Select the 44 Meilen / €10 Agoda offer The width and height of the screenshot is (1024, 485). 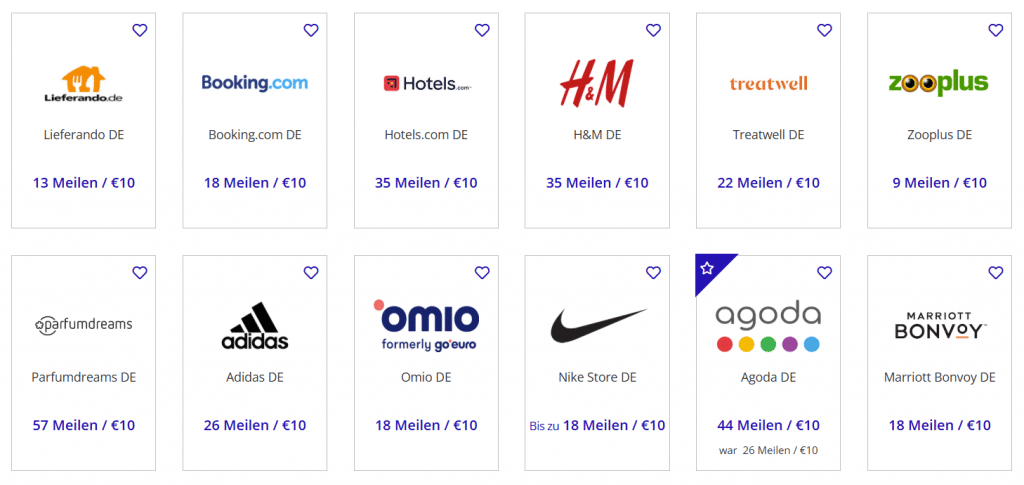[x=769, y=425]
